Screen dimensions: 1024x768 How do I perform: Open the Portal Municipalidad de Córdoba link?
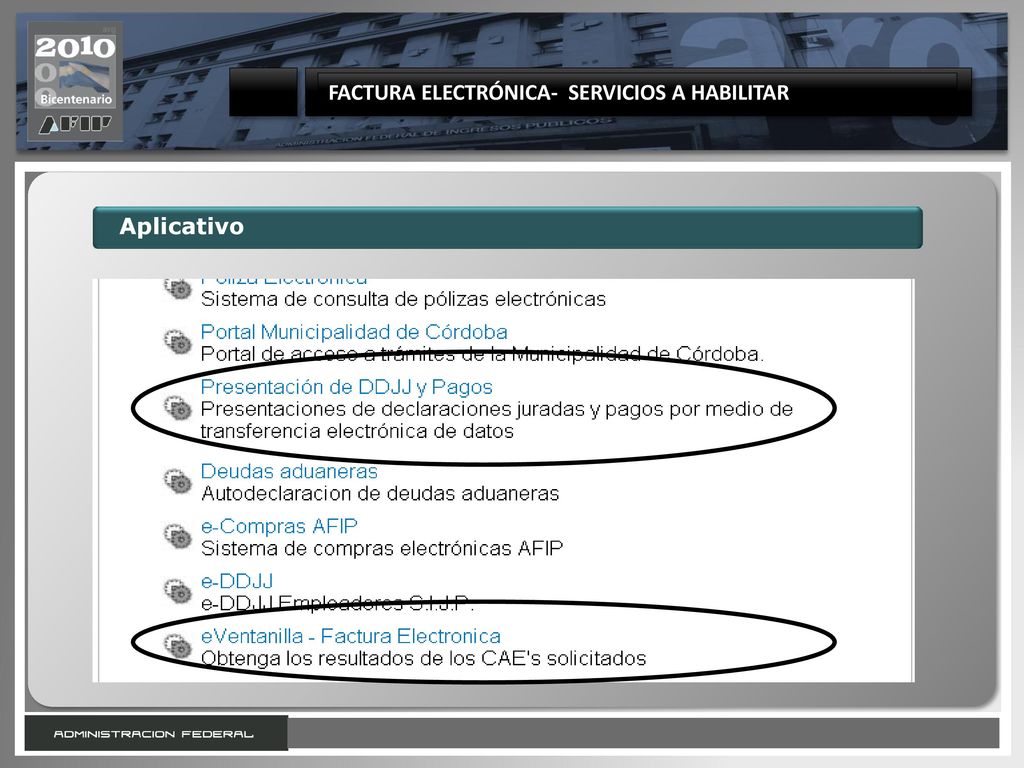pyautogui.click(x=354, y=332)
